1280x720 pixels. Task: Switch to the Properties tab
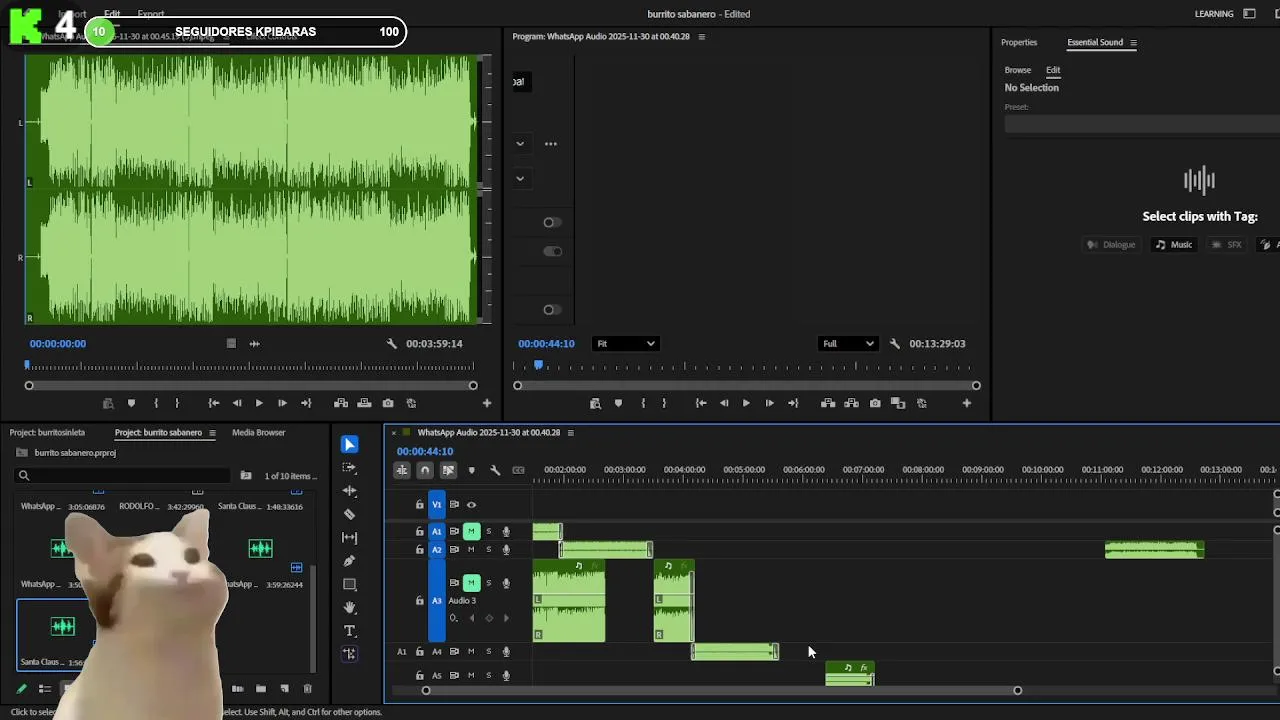[x=1019, y=42]
